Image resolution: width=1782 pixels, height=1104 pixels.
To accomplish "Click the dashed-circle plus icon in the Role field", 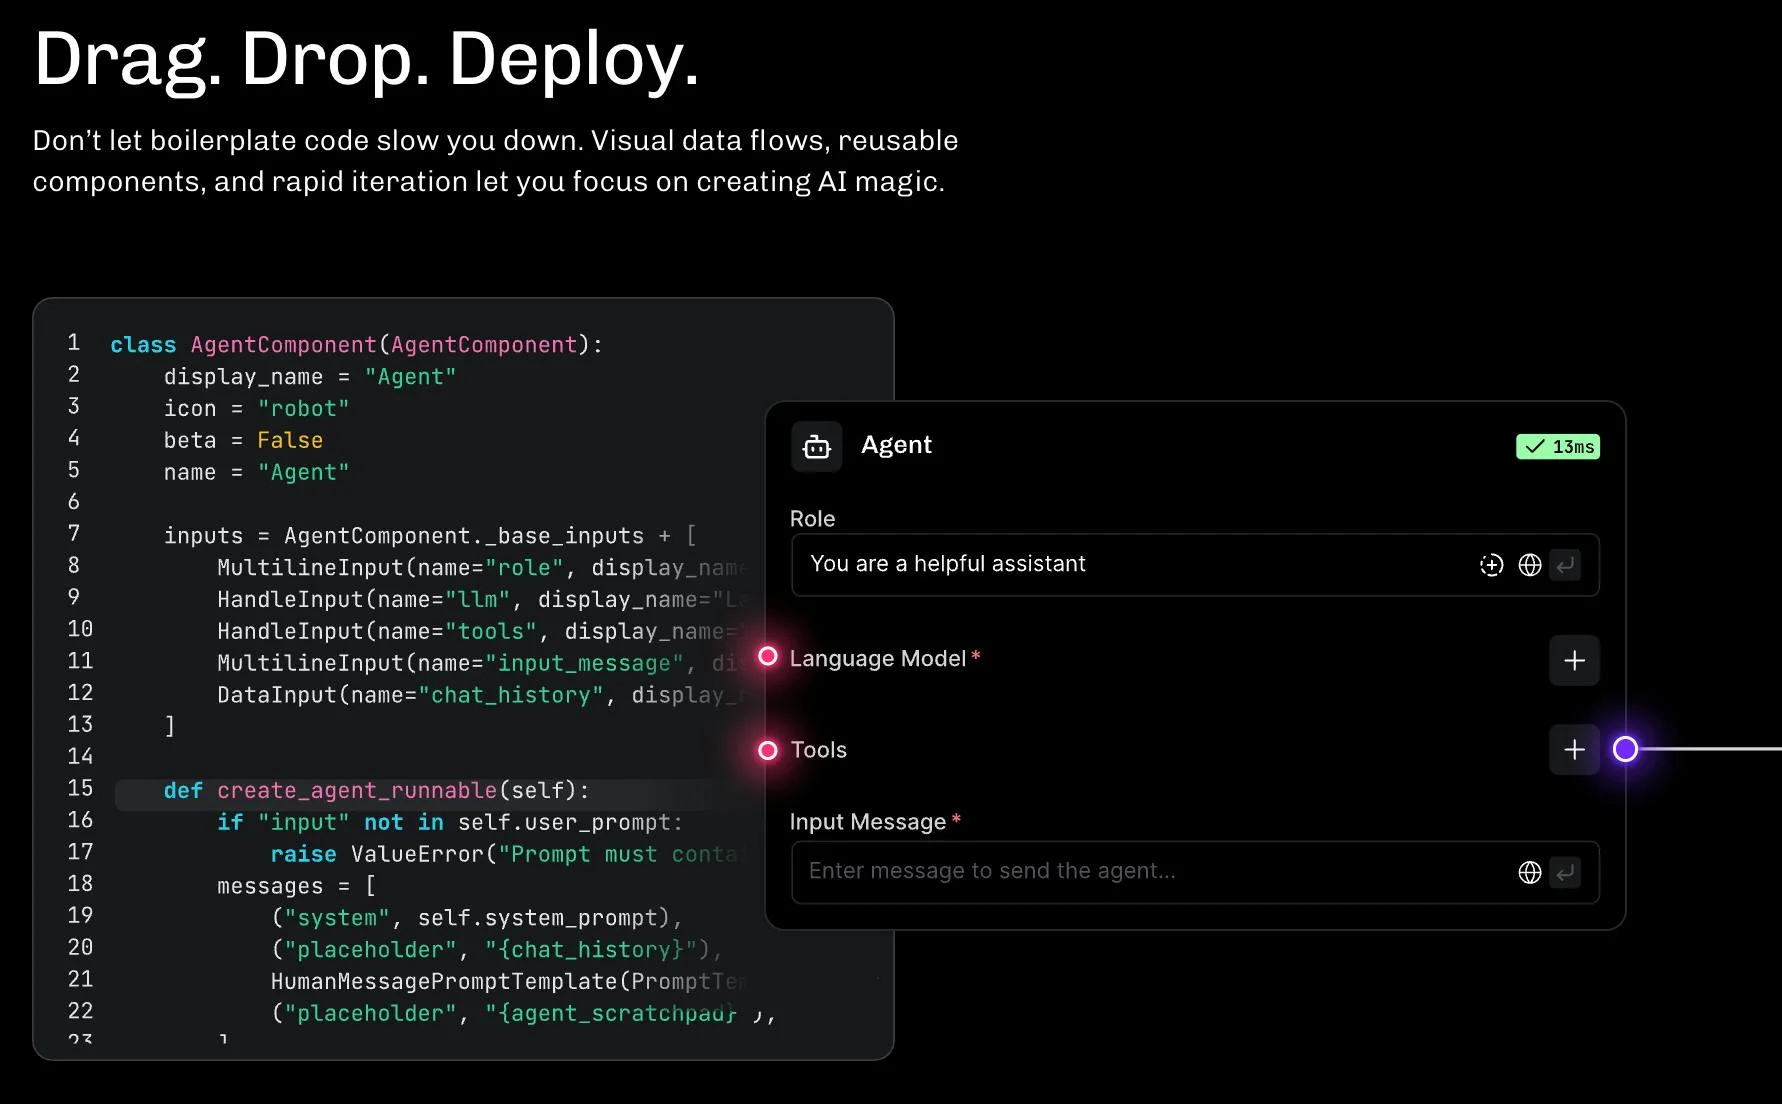I will pos(1491,565).
